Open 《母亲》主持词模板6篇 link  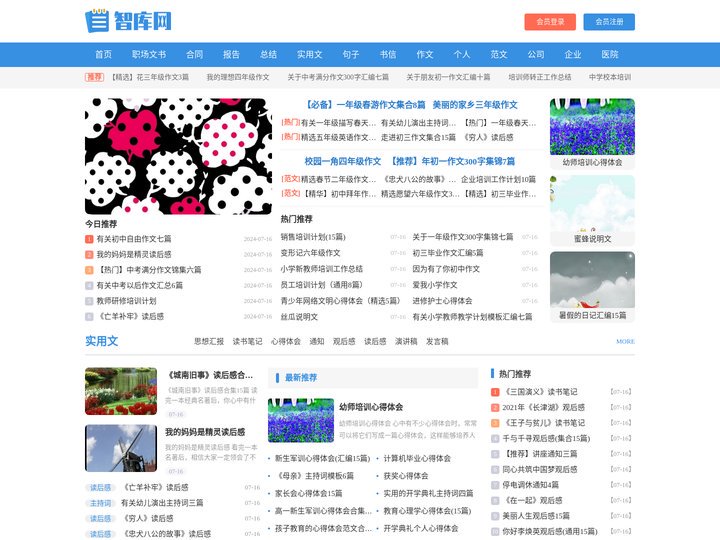click(314, 476)
